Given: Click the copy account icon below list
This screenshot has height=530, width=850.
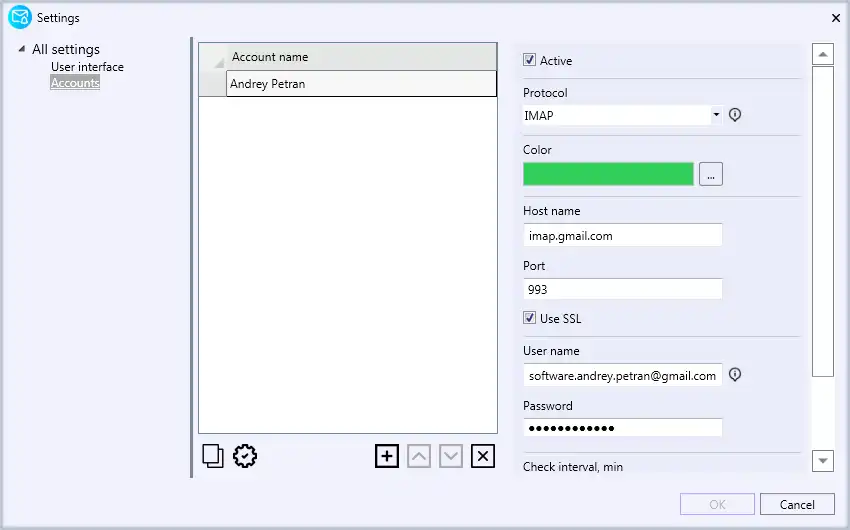Looking at the screenshot, I should (212, 456).
